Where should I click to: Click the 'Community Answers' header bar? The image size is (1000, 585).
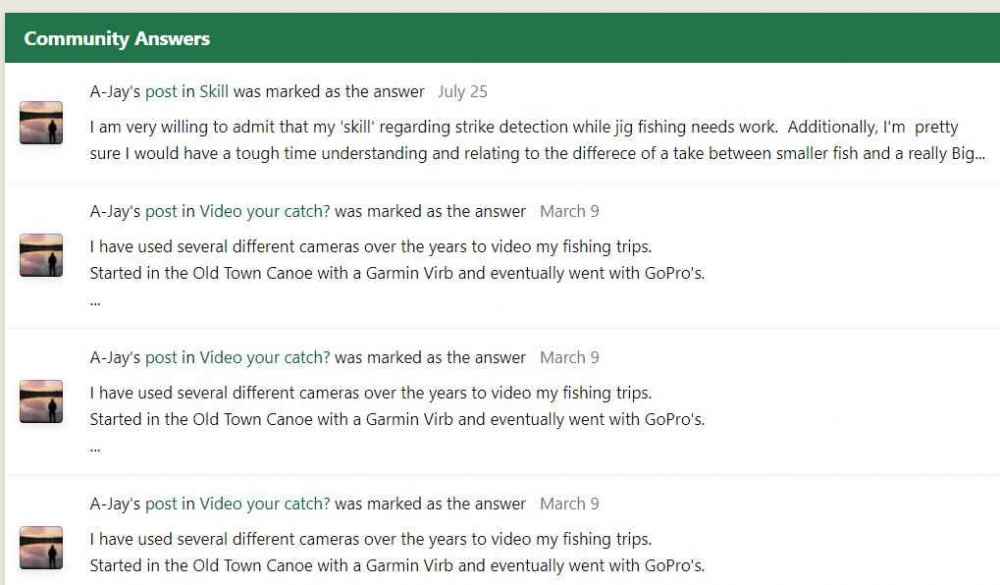click(x=503, y=38)
